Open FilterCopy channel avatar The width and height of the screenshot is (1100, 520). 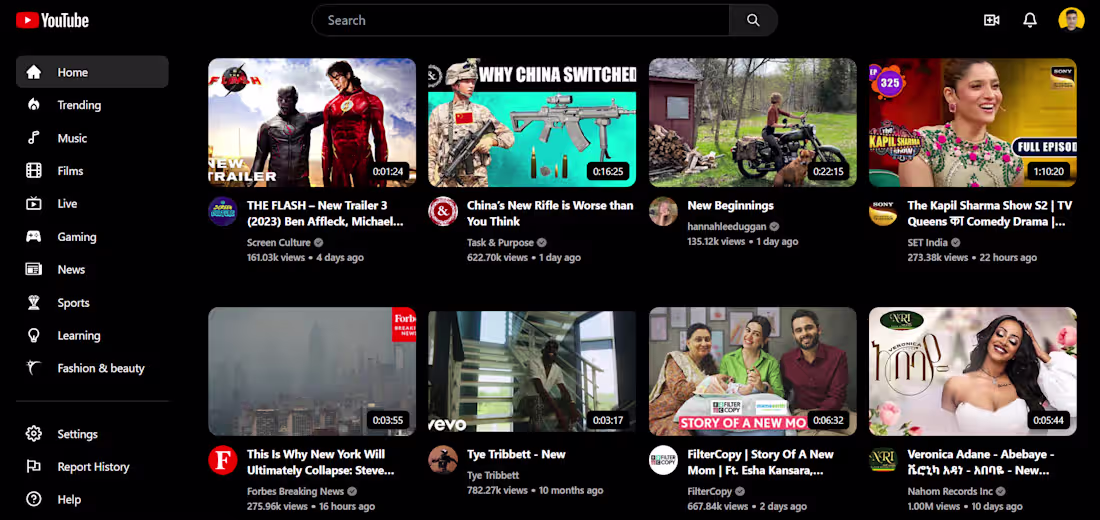pyautogui.click(x=663, y=460)
